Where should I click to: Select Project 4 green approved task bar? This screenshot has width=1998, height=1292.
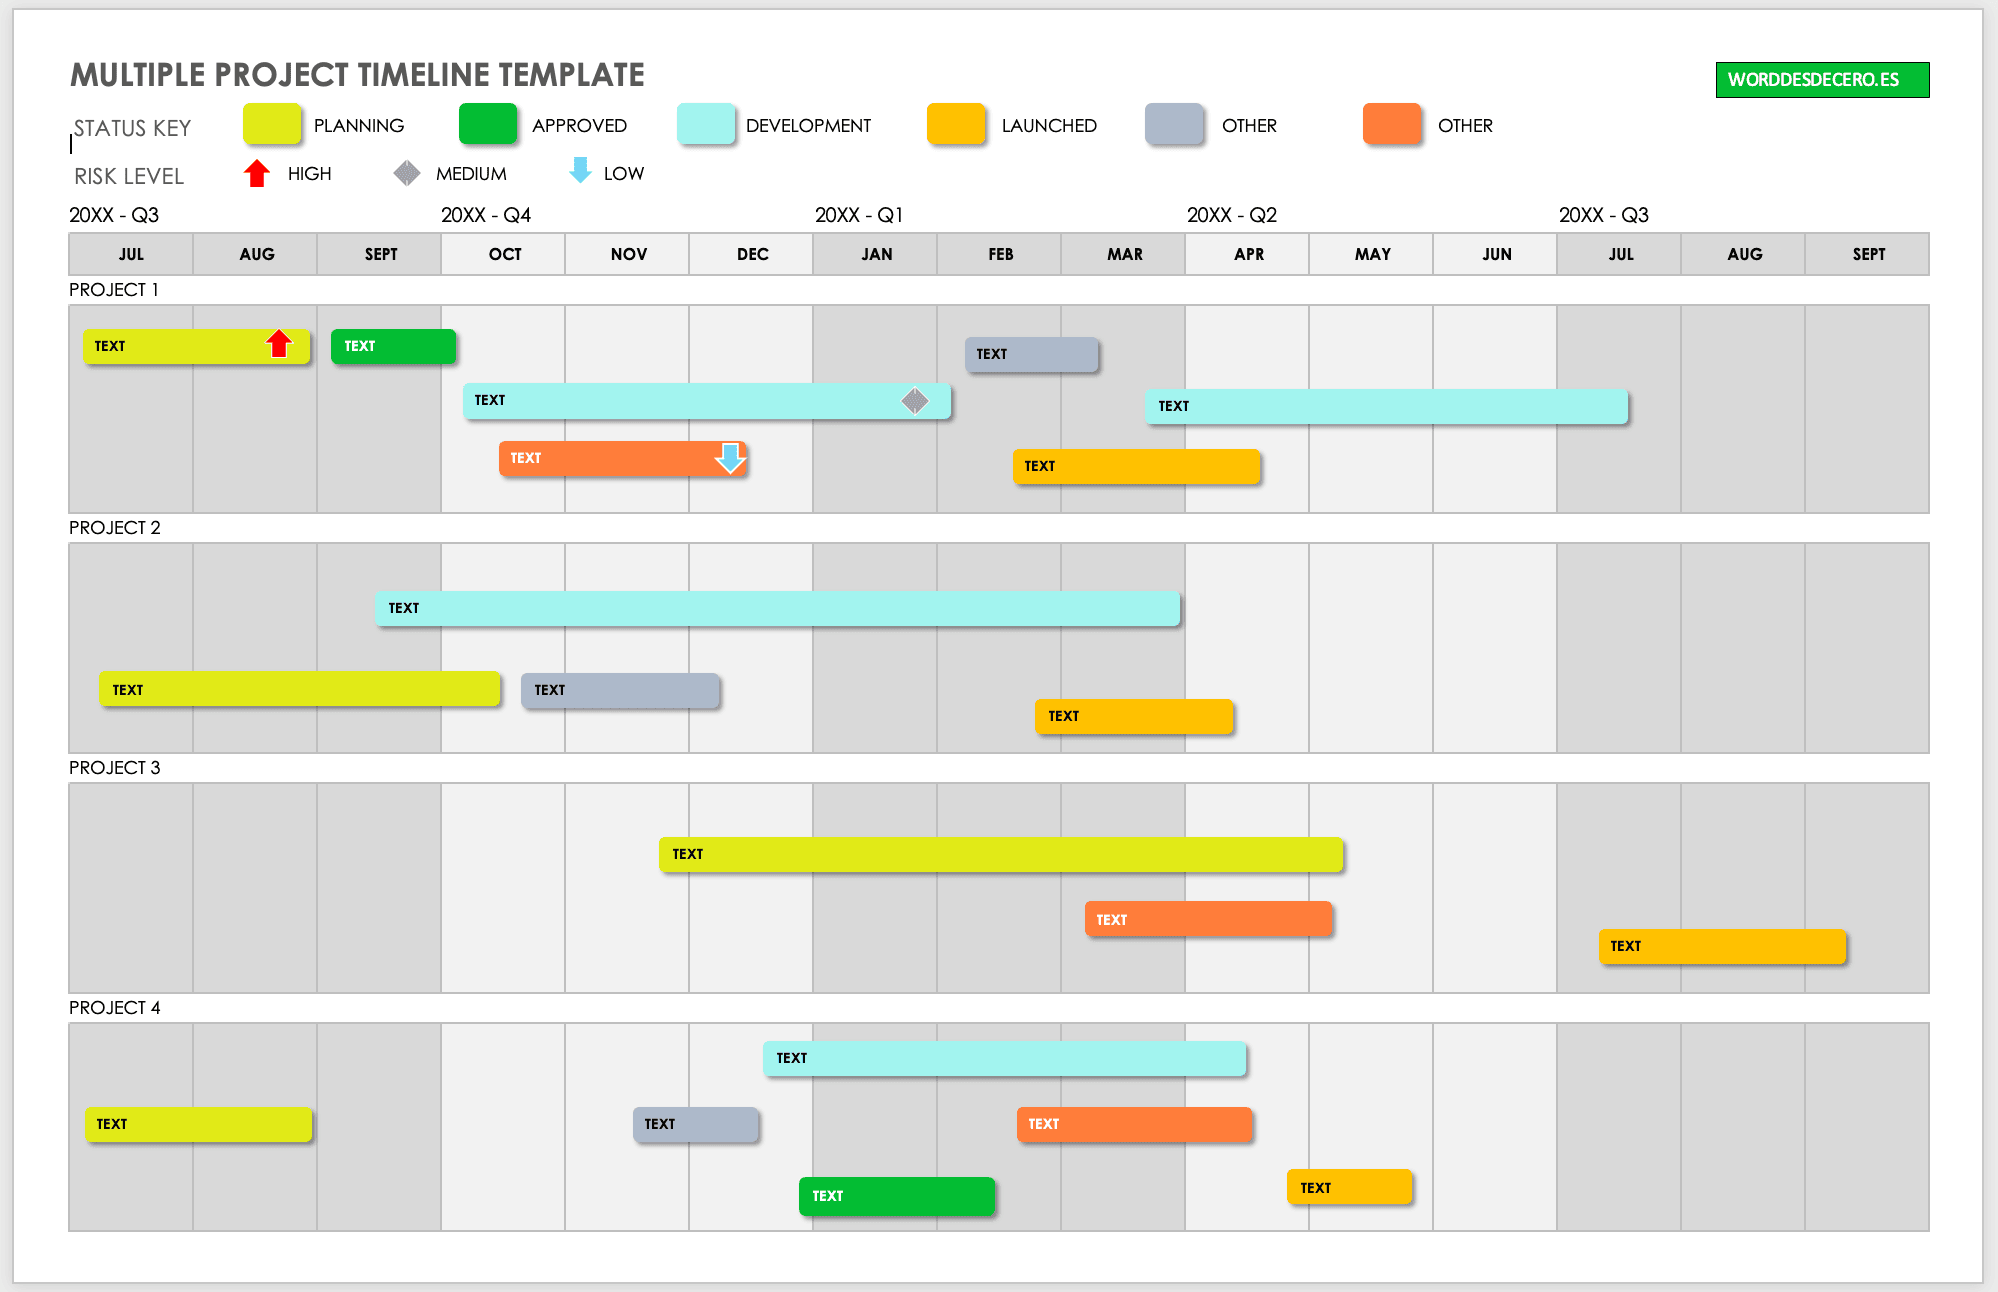[897, 1196]
